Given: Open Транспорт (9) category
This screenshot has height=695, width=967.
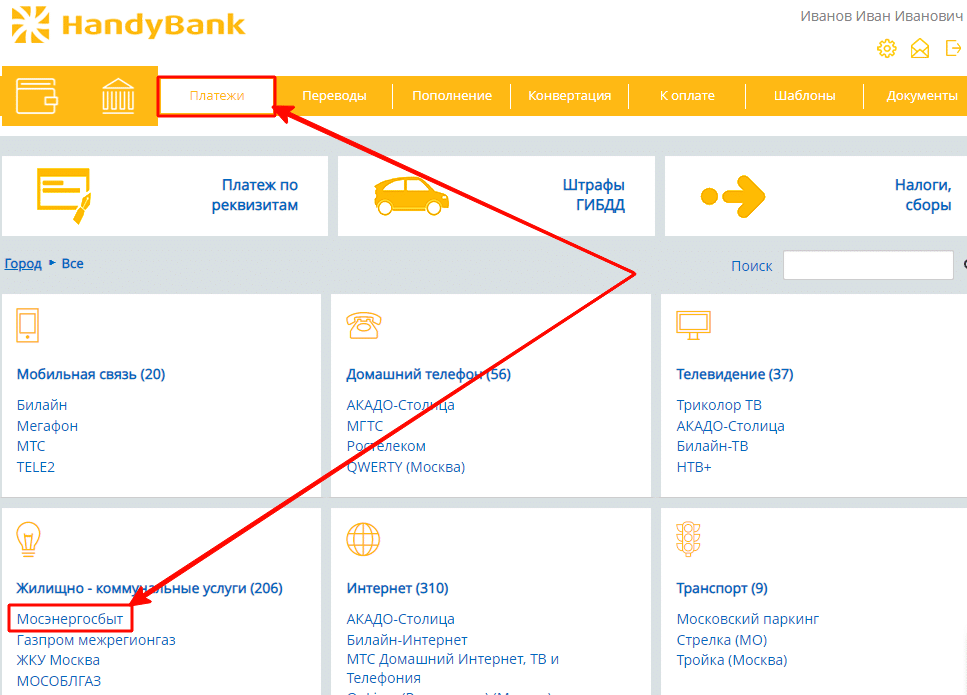Looking at the screenshot, I should (x=722, y=588).
